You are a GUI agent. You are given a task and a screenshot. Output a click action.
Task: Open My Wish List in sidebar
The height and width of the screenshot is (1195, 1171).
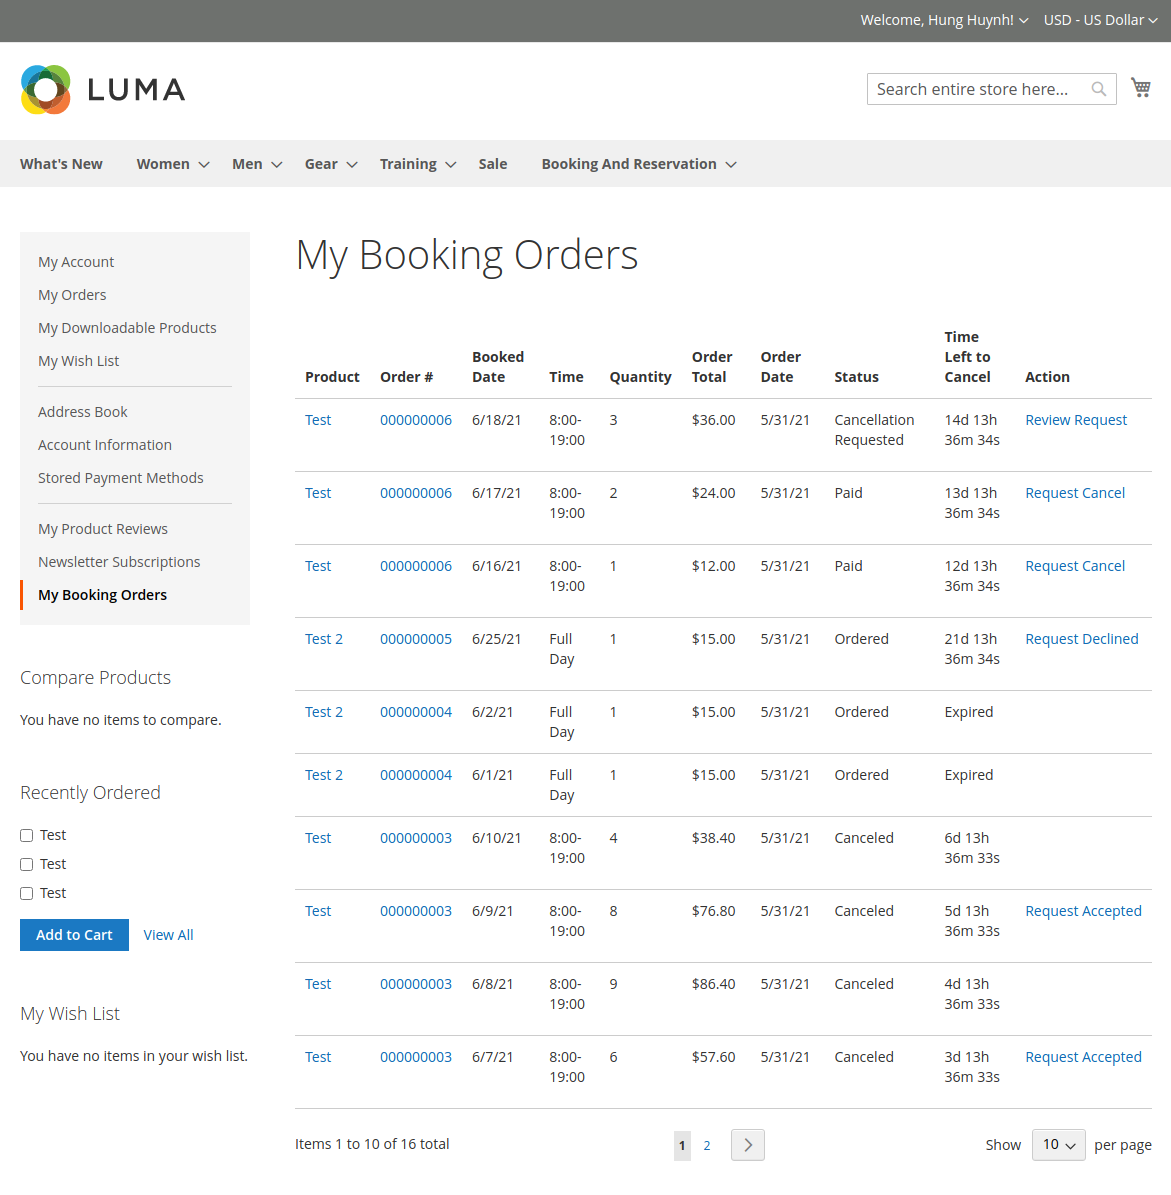[78, 361]
